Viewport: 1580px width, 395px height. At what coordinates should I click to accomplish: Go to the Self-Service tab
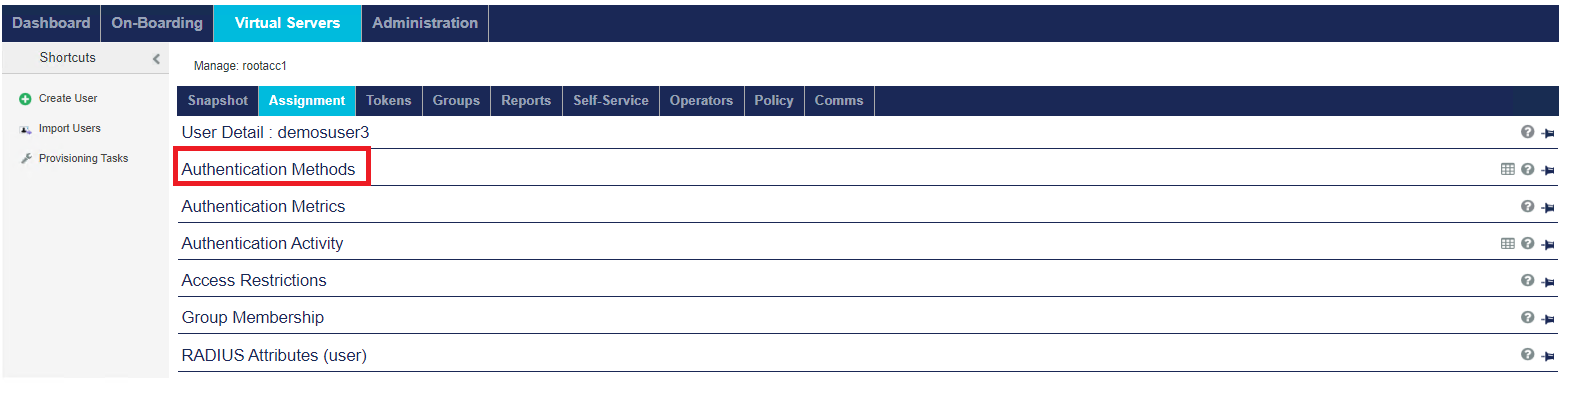point(610,100)
